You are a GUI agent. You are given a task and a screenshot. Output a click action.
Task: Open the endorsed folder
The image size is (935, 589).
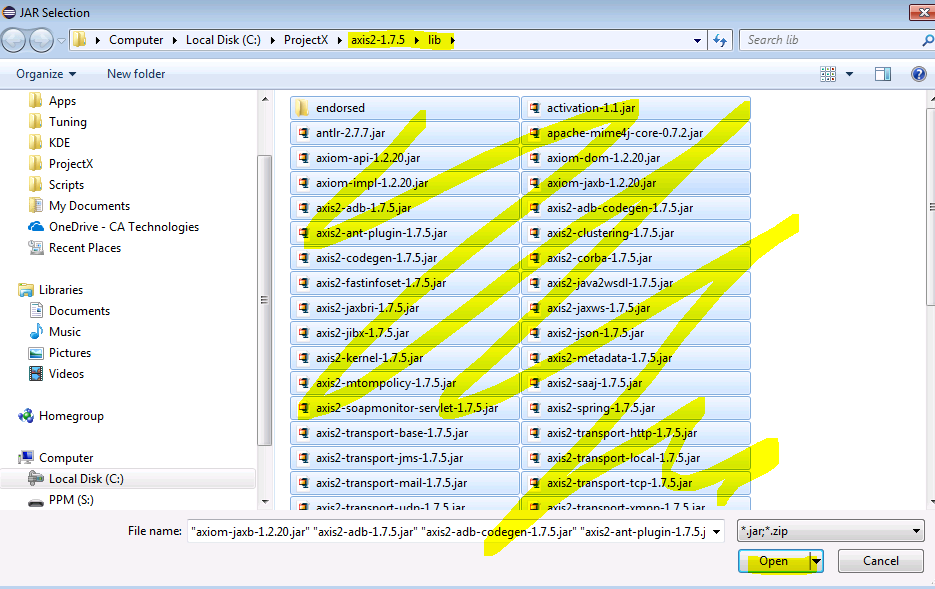(x=405, y=108)
